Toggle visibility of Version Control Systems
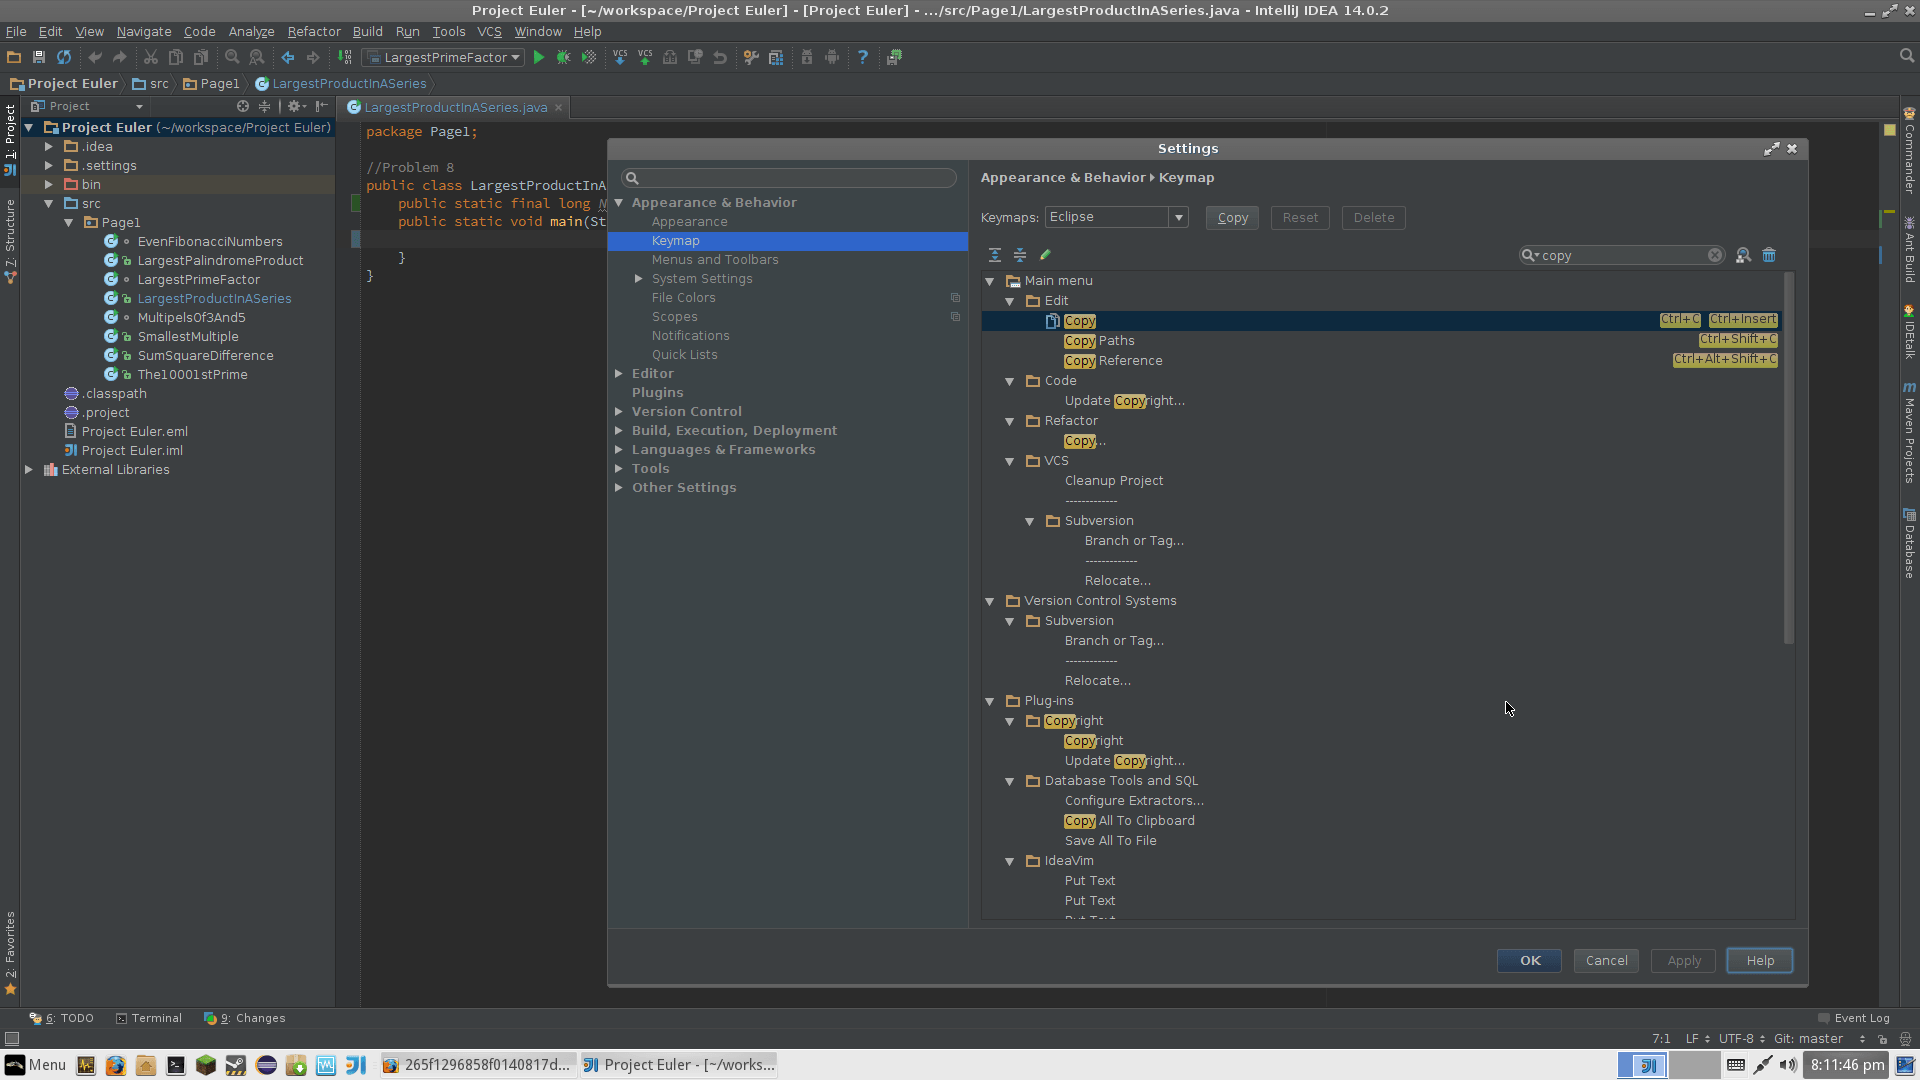The image size is (1920, 1080). click(x=990, y=600)
